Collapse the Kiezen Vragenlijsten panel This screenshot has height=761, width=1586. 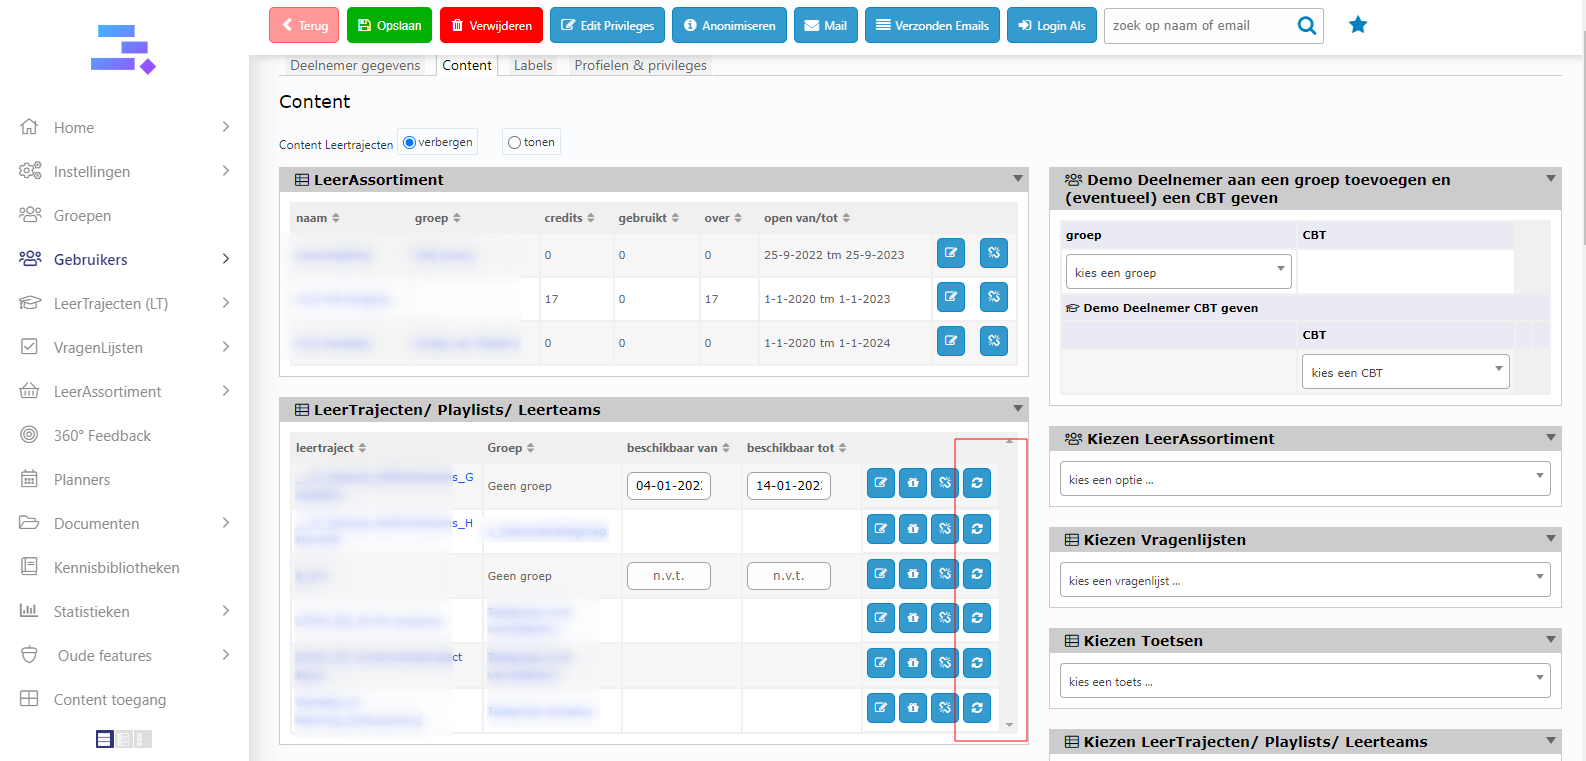tap(1550, 539)
